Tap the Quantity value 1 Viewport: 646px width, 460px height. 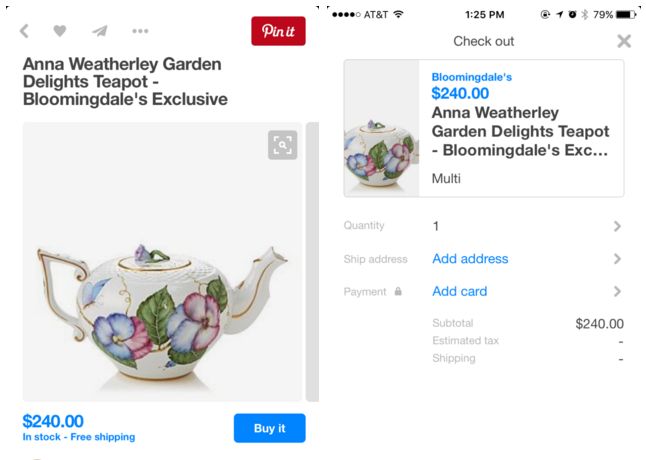[x=436, y=226]
